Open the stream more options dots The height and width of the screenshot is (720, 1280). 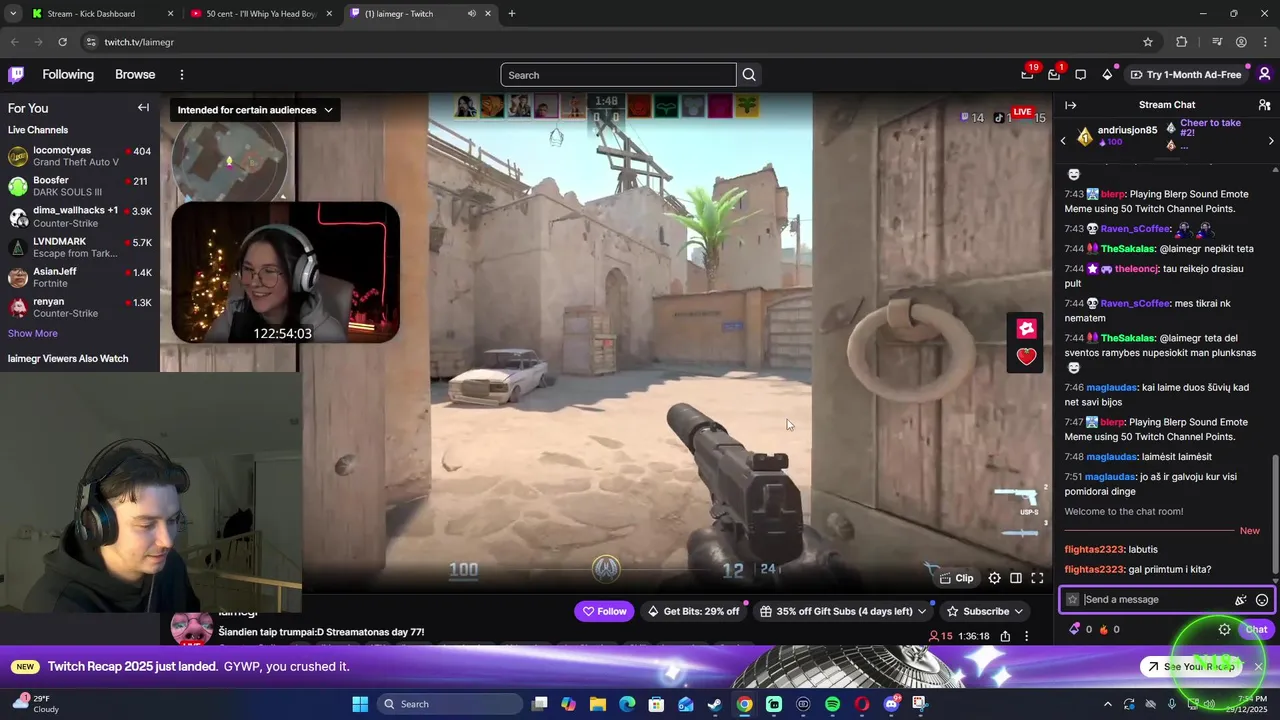coord(1026,636)
